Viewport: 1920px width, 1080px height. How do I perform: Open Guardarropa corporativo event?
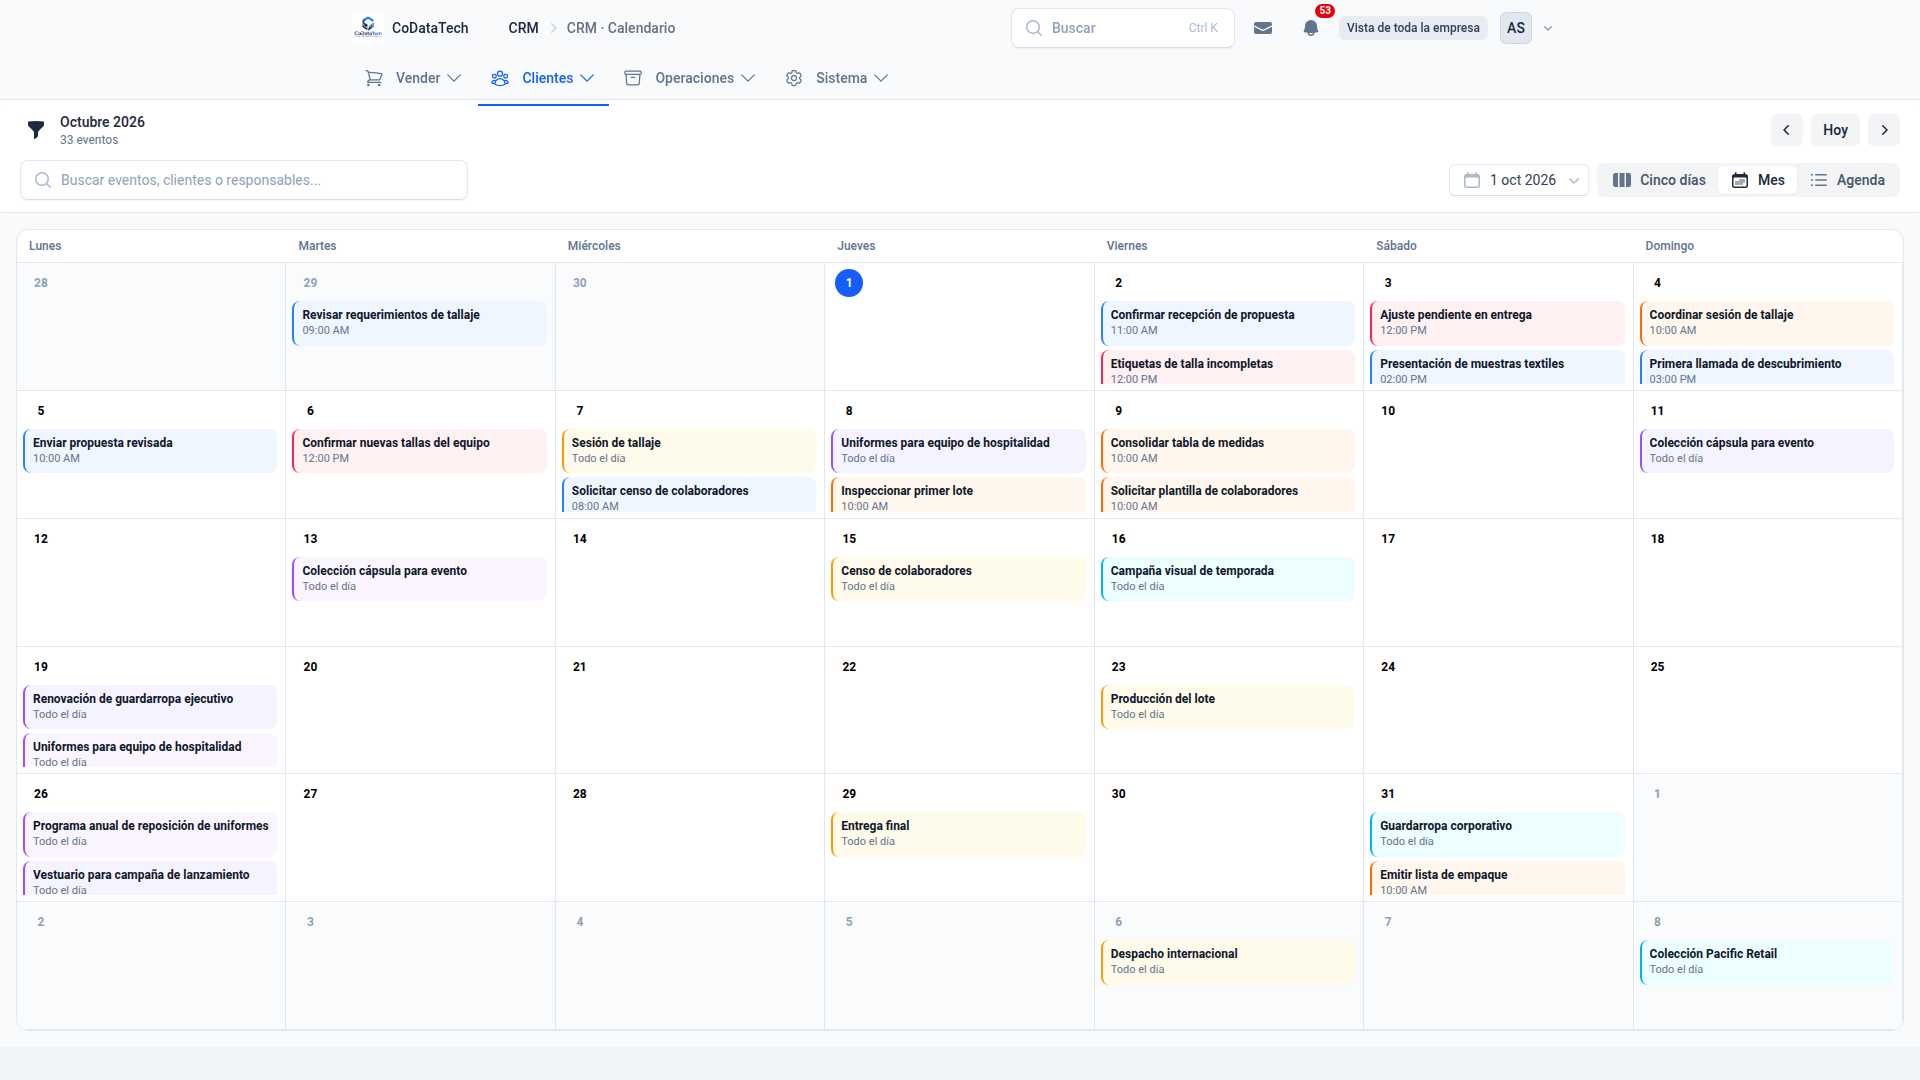click(1497, 833)
